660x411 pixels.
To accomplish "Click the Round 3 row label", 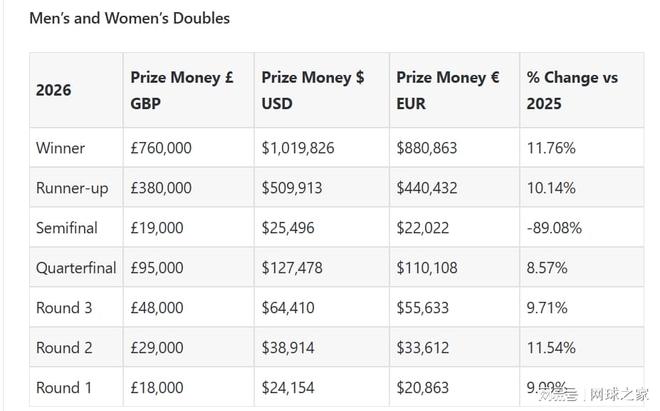I will [64, 308].
